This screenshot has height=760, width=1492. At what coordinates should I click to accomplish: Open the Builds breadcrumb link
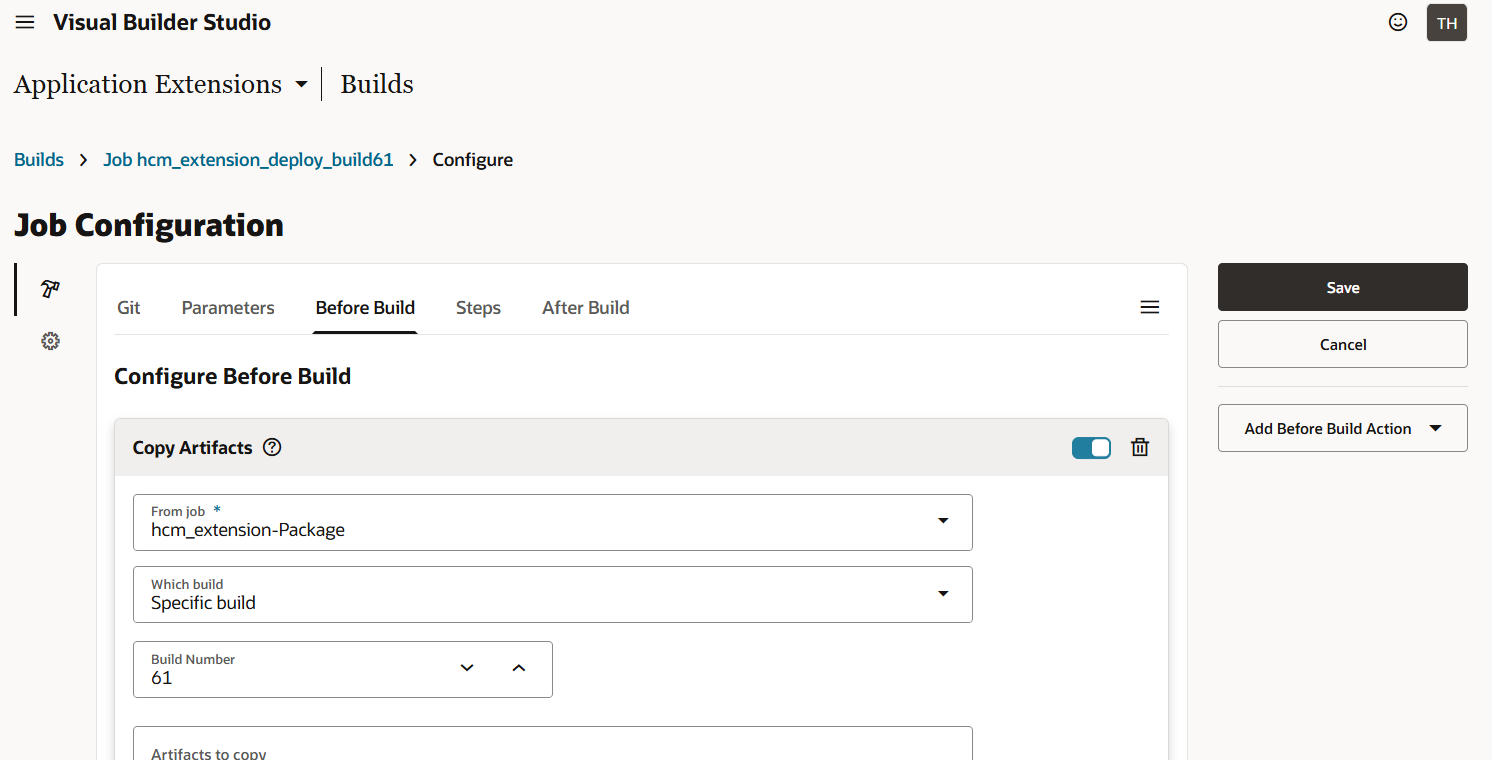[39, 160]
